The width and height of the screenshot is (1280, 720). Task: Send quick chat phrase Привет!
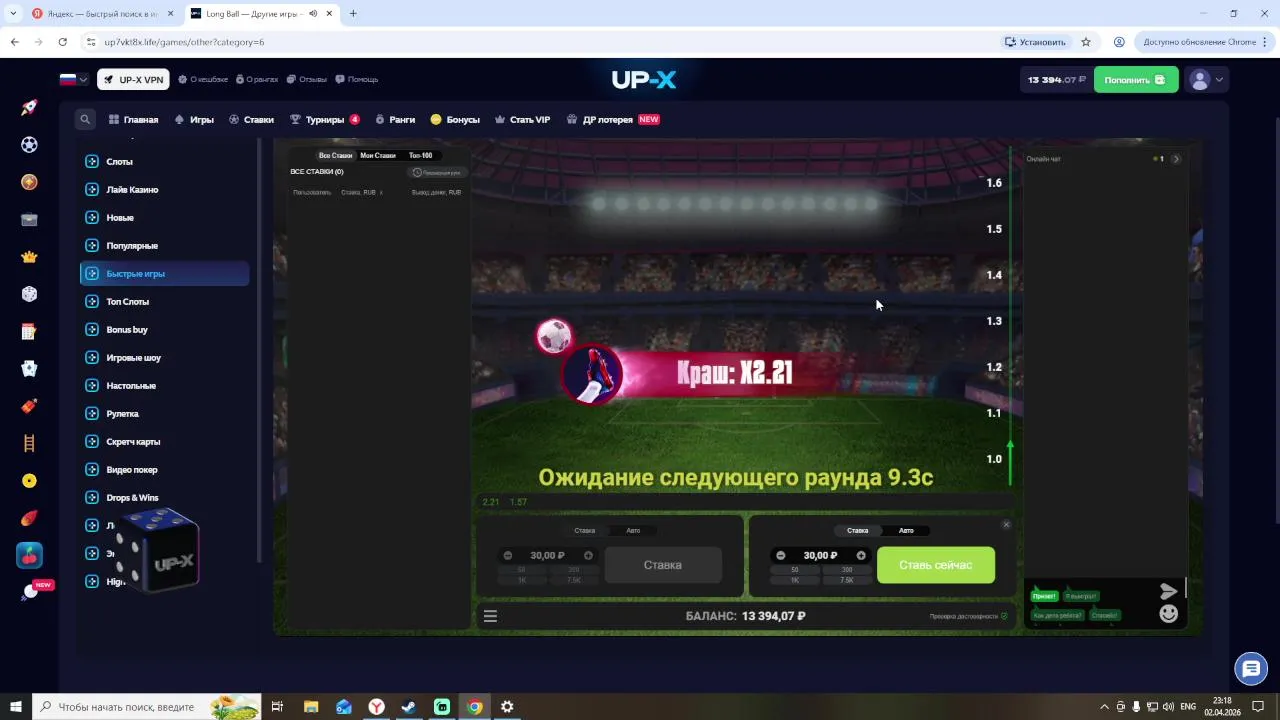pyautogui.click(x=1044, y=596)
